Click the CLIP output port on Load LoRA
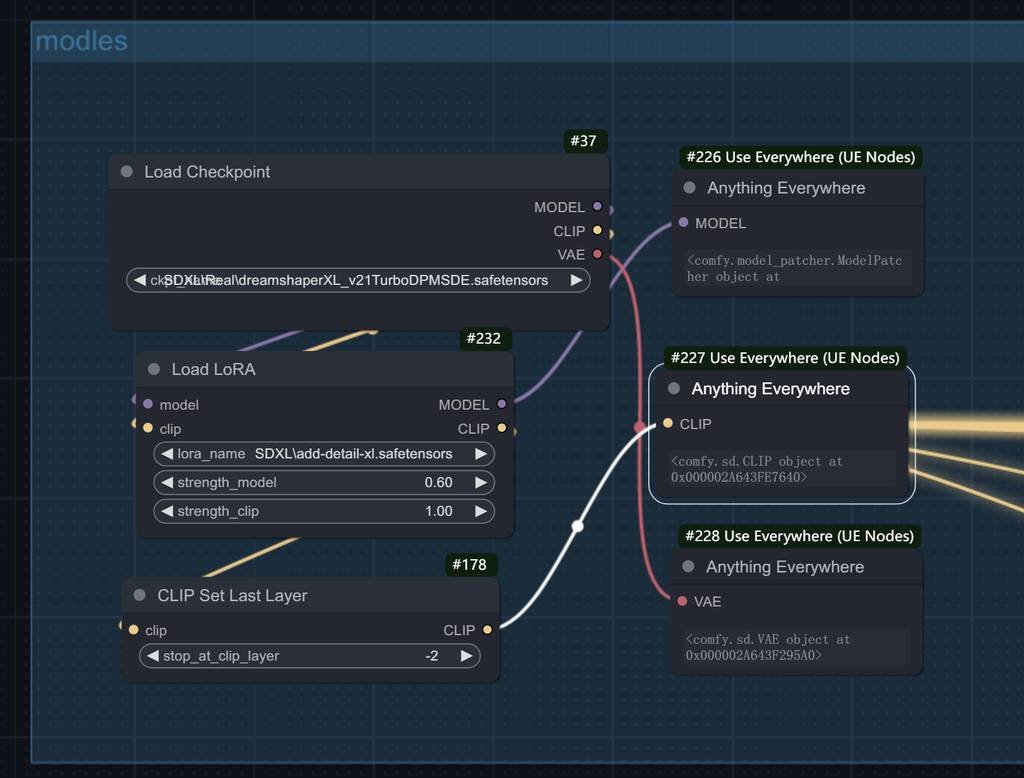 (501, 429)
